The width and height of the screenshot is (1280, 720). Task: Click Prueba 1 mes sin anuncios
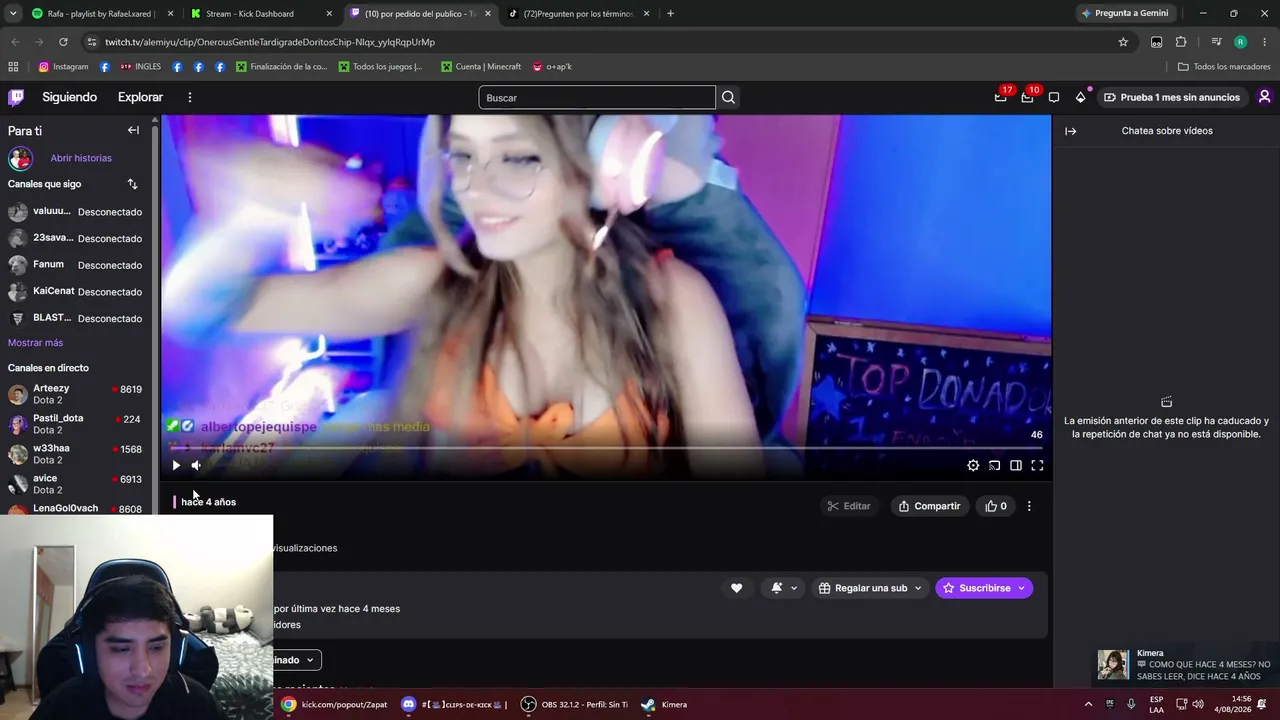[x=1171, y=97]
